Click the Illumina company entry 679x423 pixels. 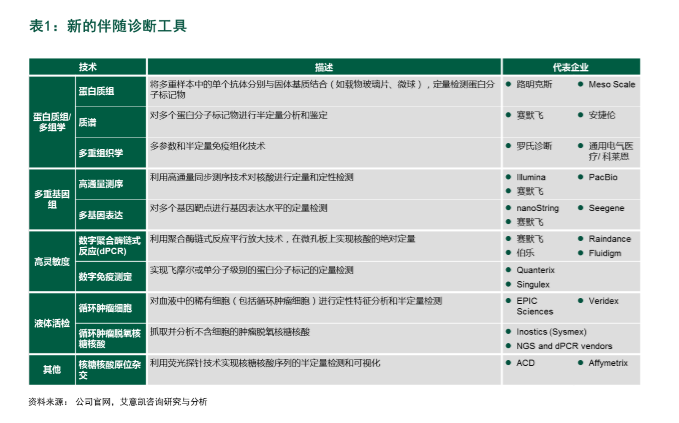click(x=531, y=177)
